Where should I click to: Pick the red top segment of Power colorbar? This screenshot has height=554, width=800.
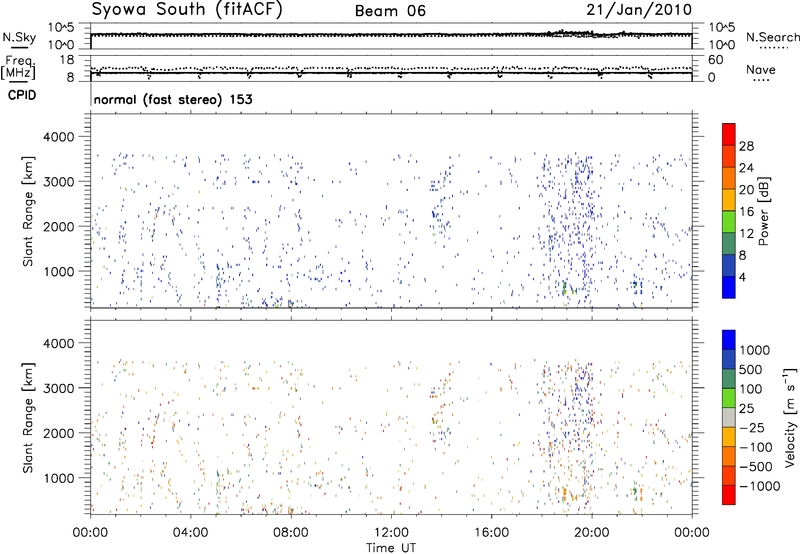[x=729, y=134]
